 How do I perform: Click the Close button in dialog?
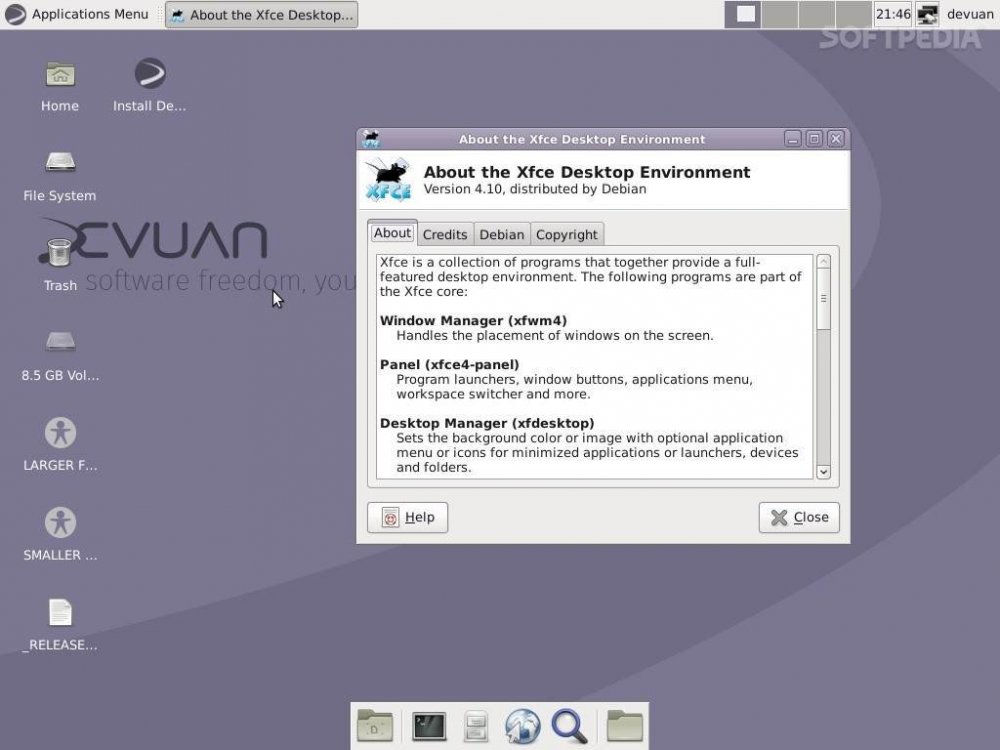799,517
